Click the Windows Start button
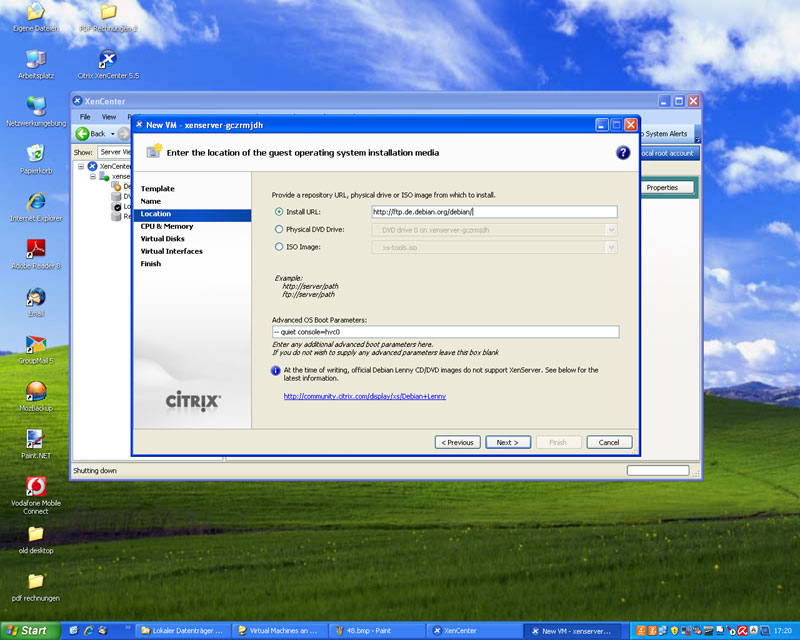 coord(30,631)
